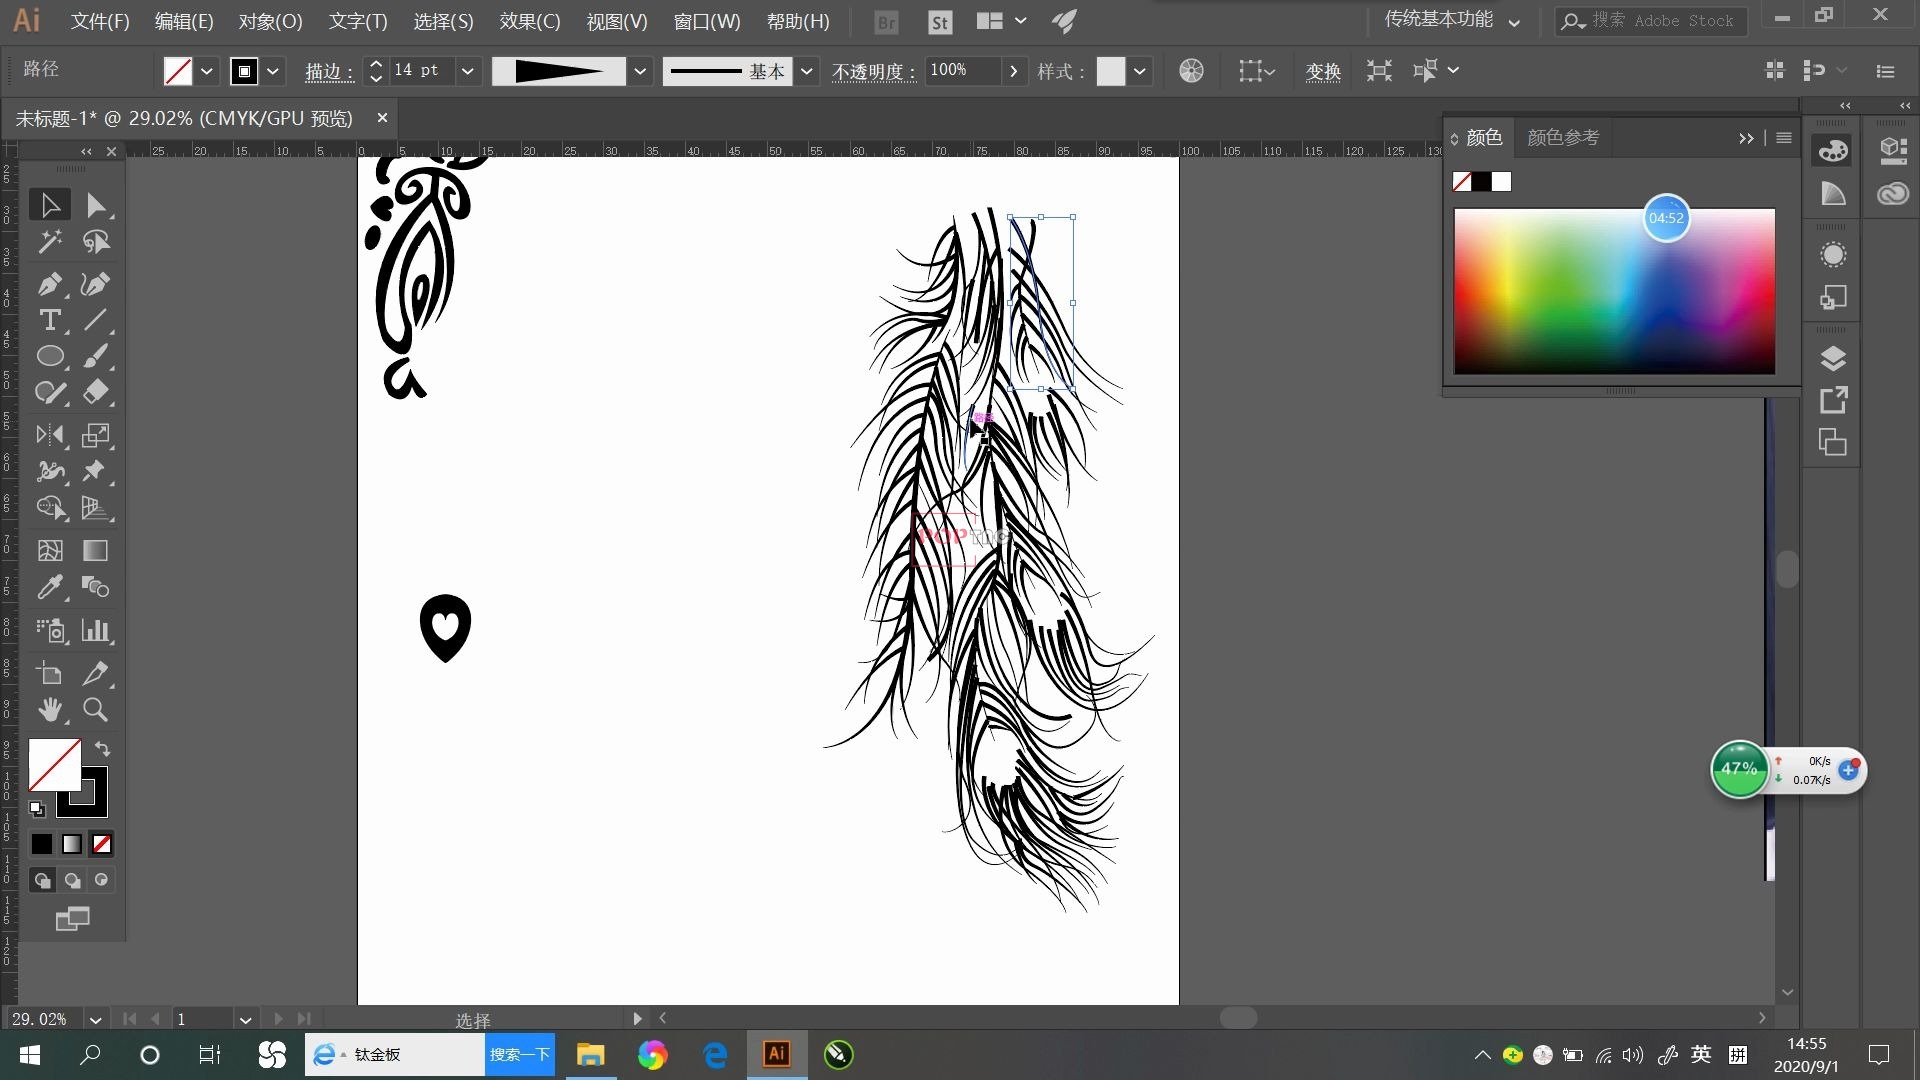Select the Pen tool

(x=49, y=284)
